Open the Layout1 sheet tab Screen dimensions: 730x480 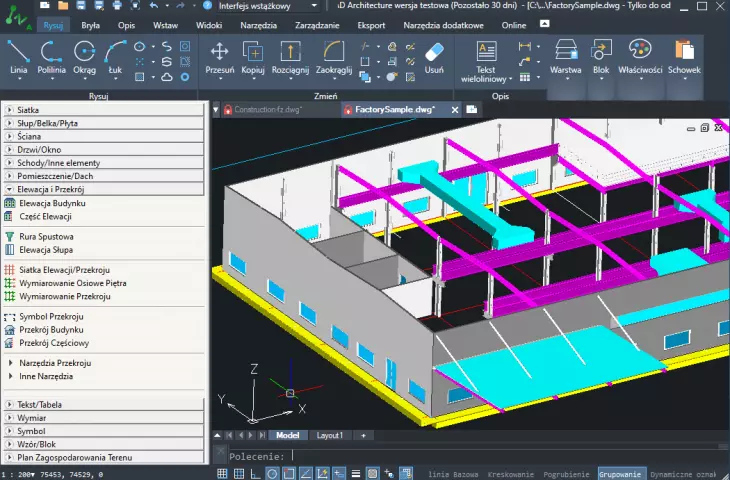pos(330,435)
